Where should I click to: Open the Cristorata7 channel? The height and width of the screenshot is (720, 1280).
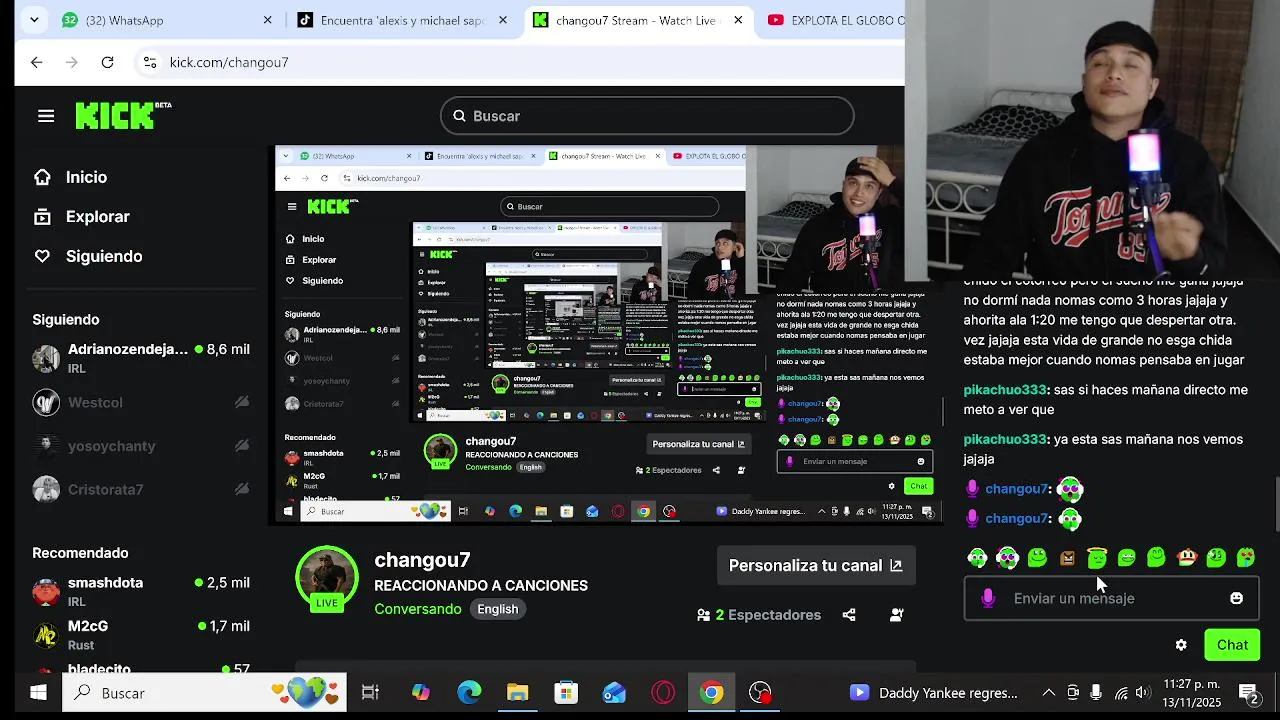[x=141, y=489]
